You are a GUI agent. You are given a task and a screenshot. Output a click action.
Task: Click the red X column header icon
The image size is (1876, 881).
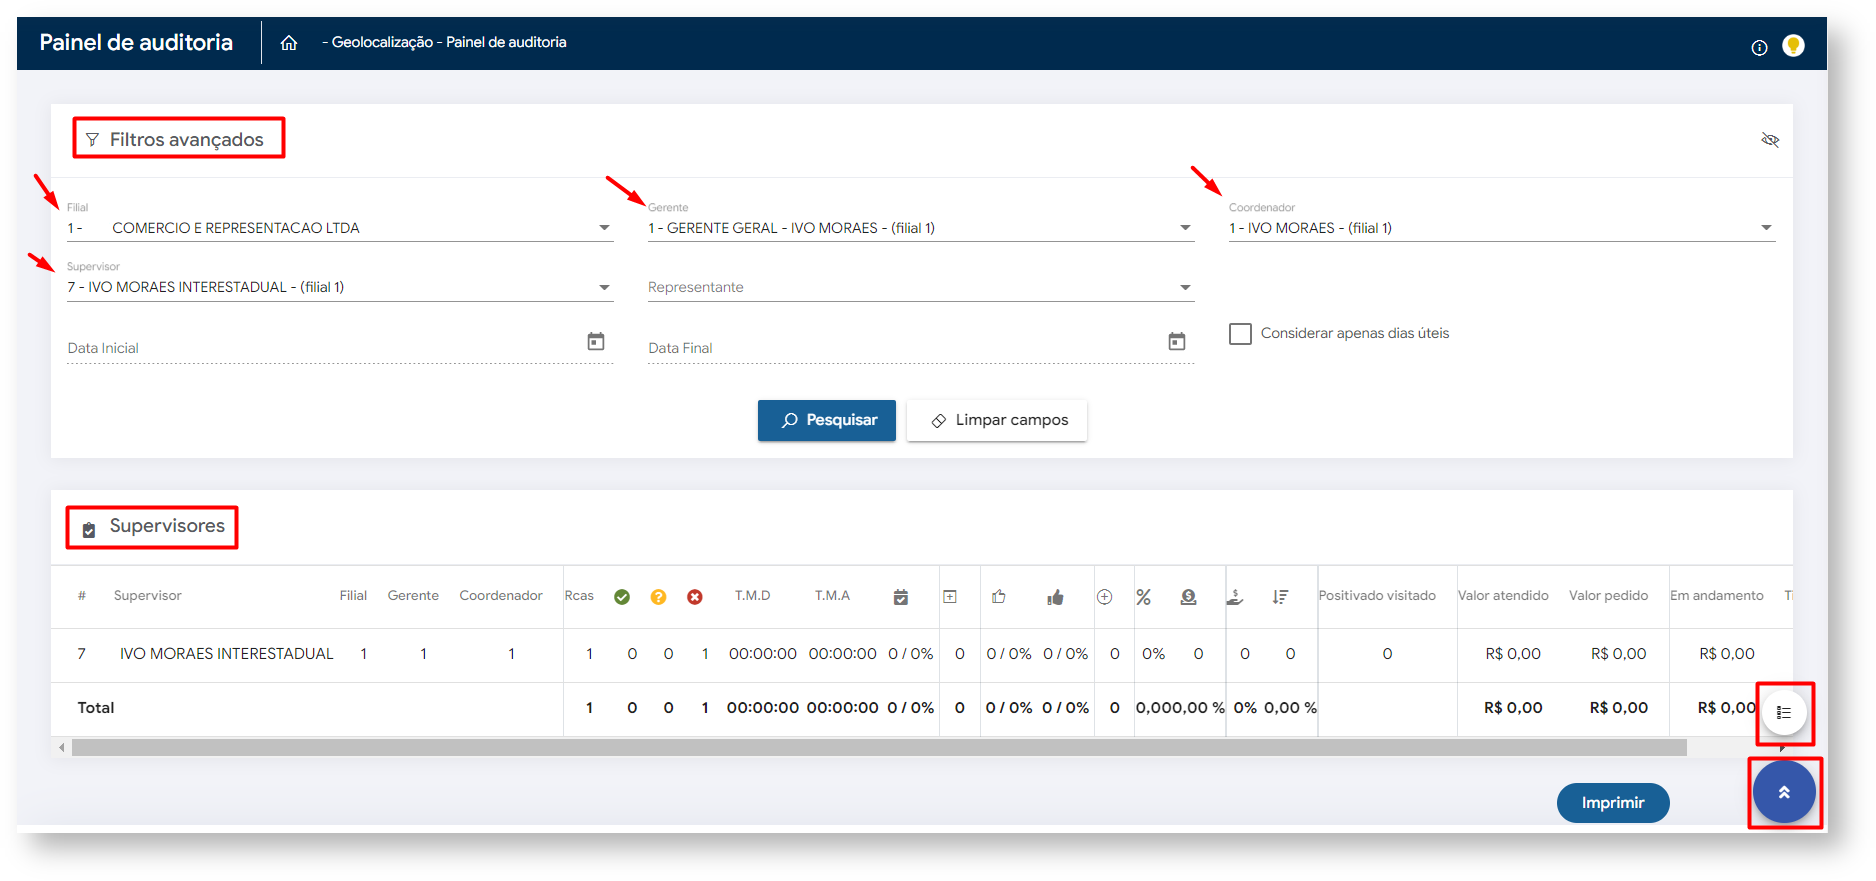coord(695,597)
